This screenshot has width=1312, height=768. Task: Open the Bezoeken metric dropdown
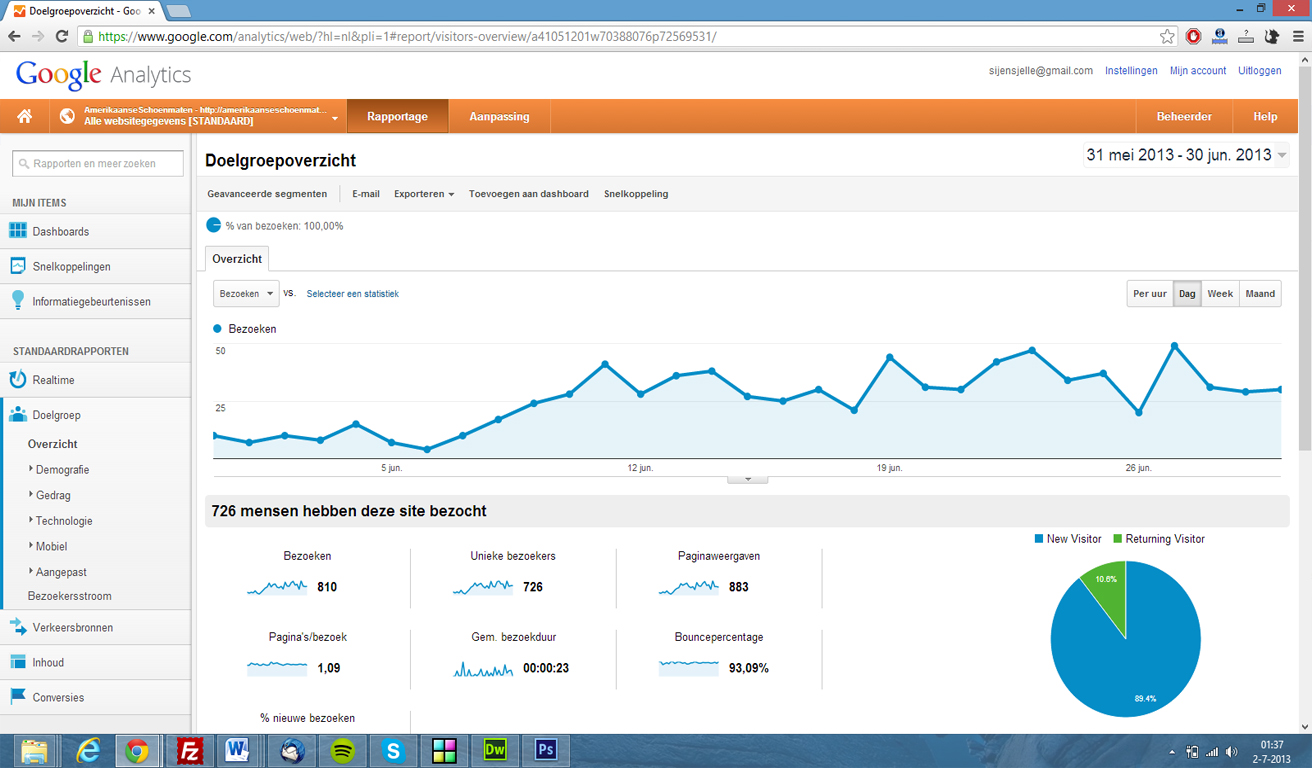pos(246,294)
